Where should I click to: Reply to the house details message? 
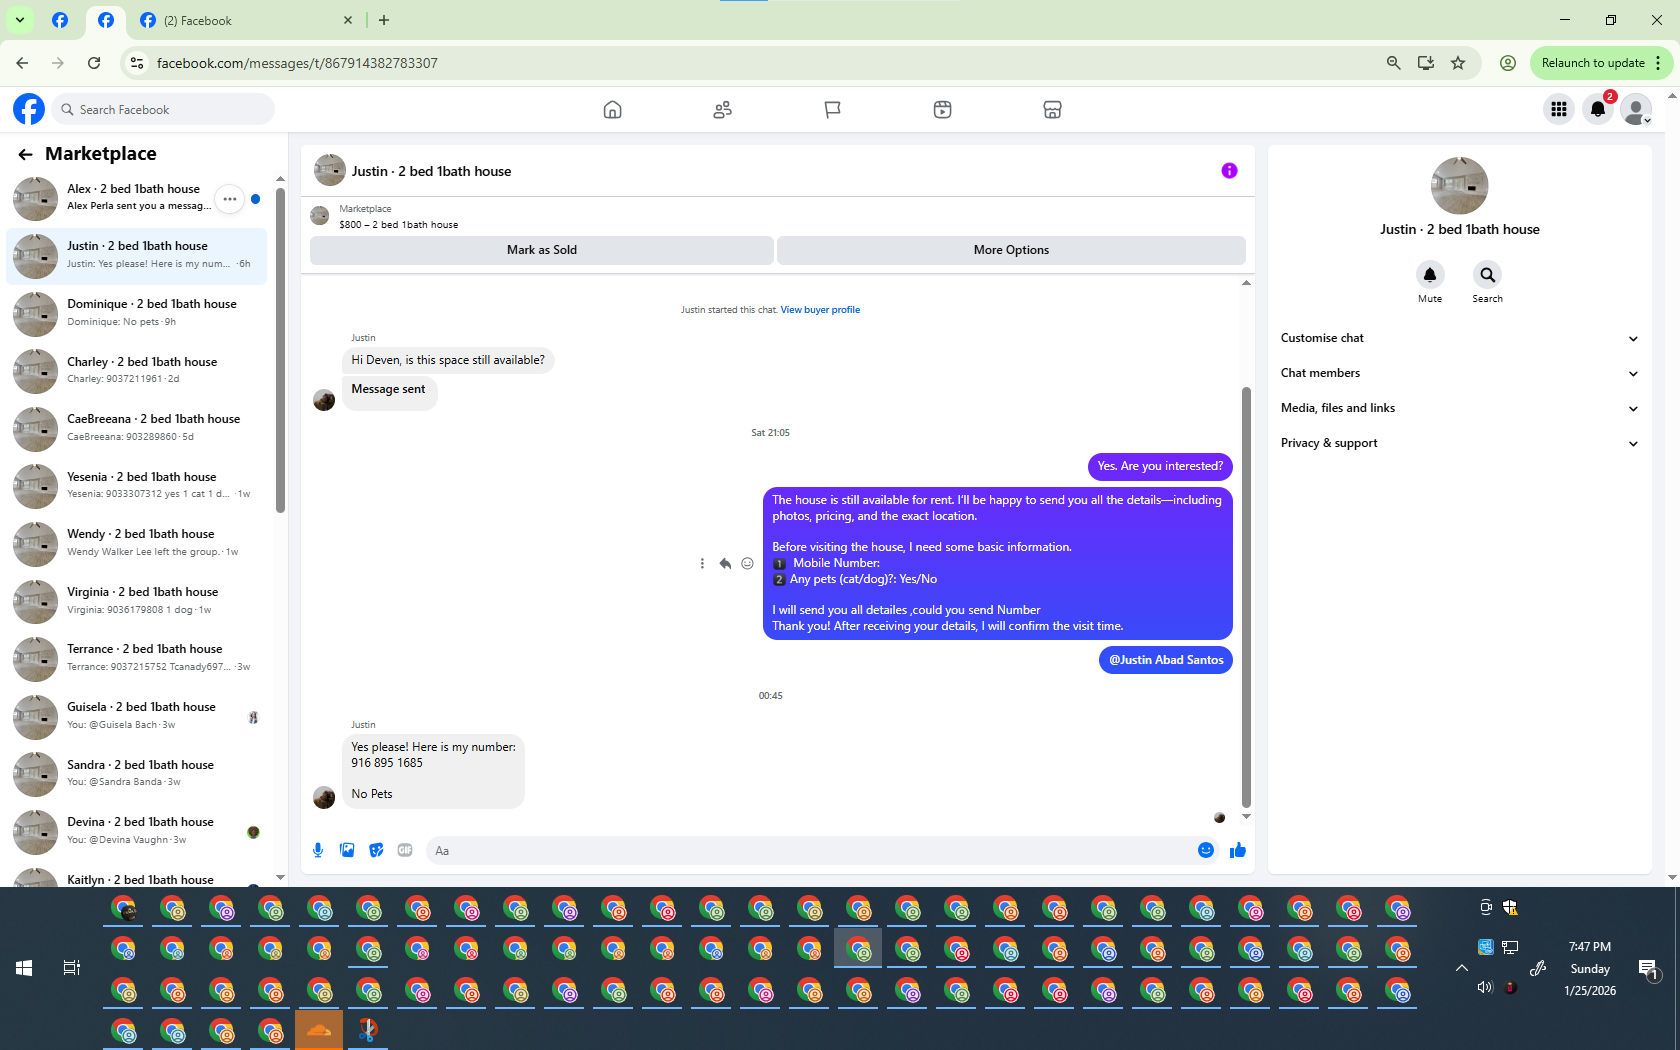tap(725, 563)
